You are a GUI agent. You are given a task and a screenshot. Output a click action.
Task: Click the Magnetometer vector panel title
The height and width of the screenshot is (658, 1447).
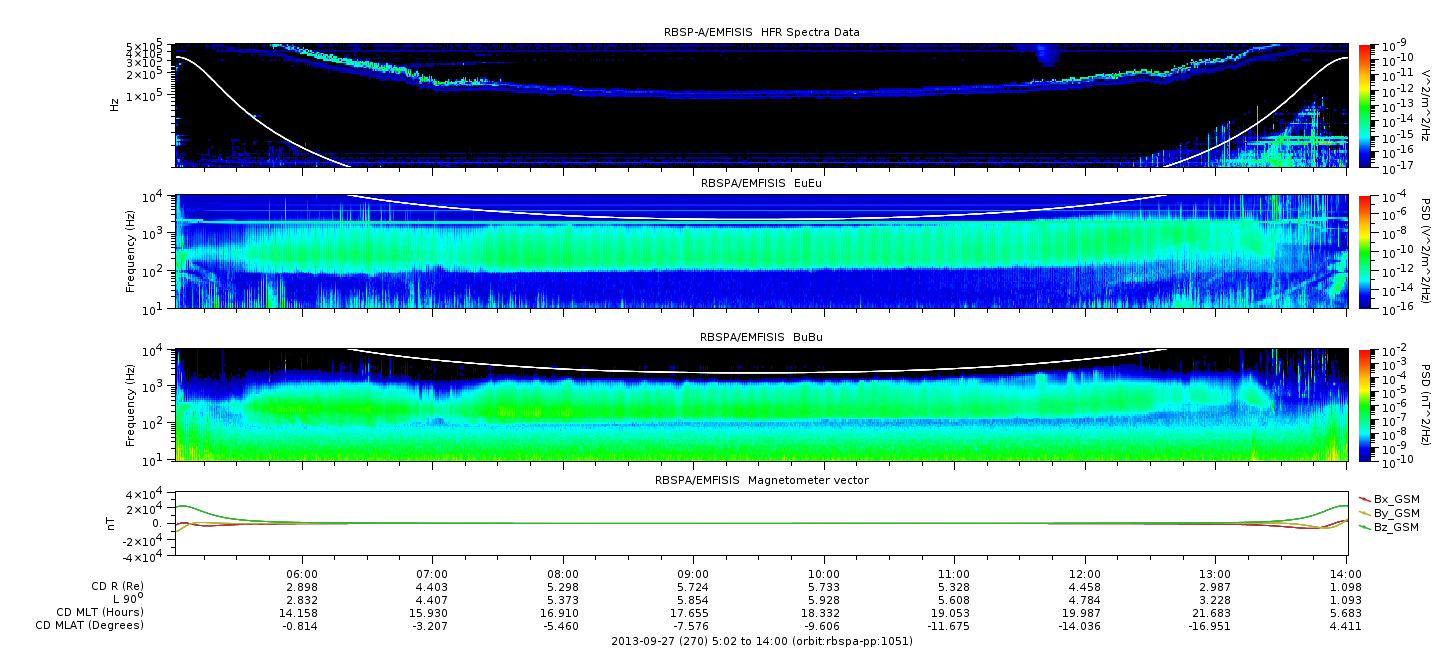761,480
